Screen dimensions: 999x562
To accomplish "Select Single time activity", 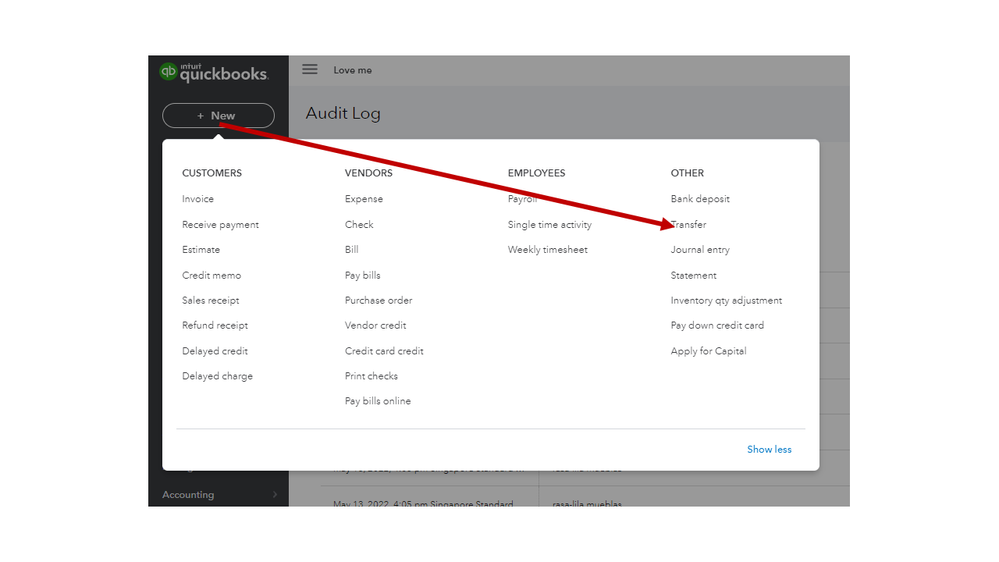I will (549, 225).
